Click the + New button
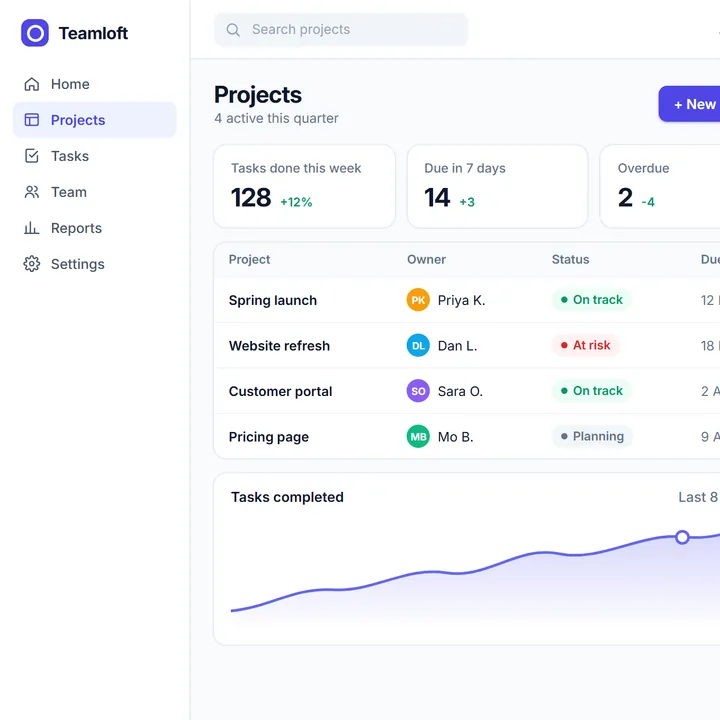The width and height of the screenshot is (720, 720). pos(689,104)
